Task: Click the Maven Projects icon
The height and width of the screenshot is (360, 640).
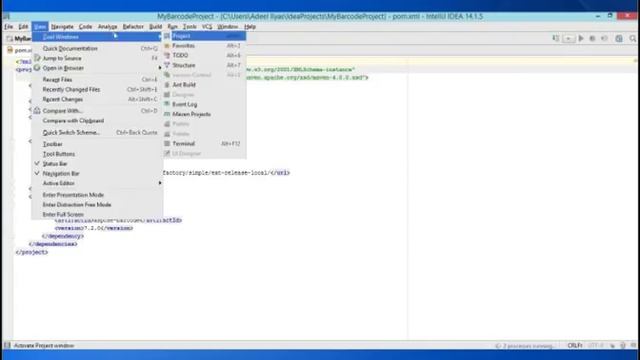Action: pos(167,114)
